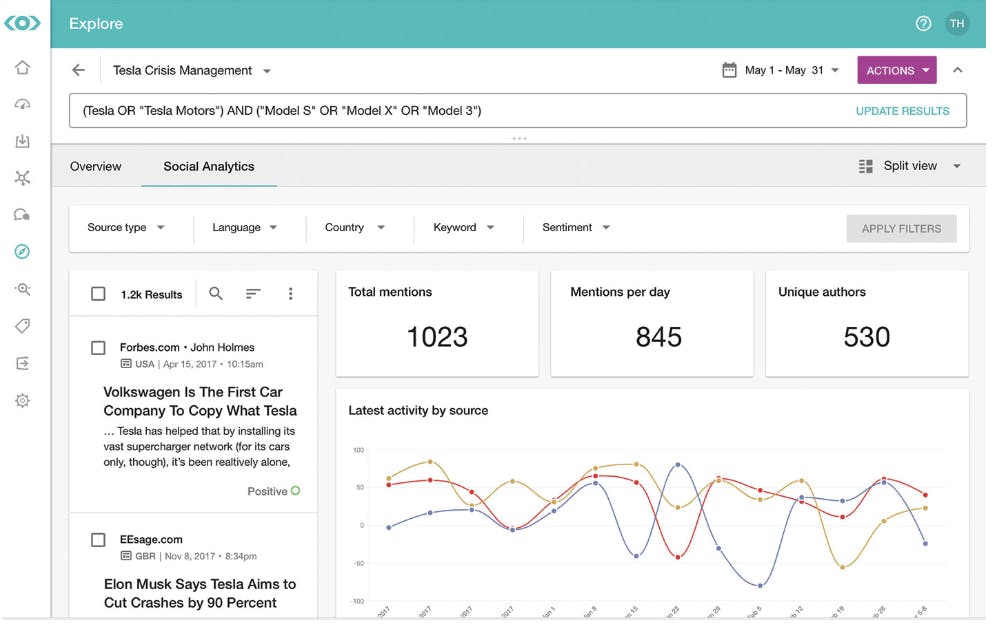Open the Elon Musk Says Tesla article

(200, 593)
